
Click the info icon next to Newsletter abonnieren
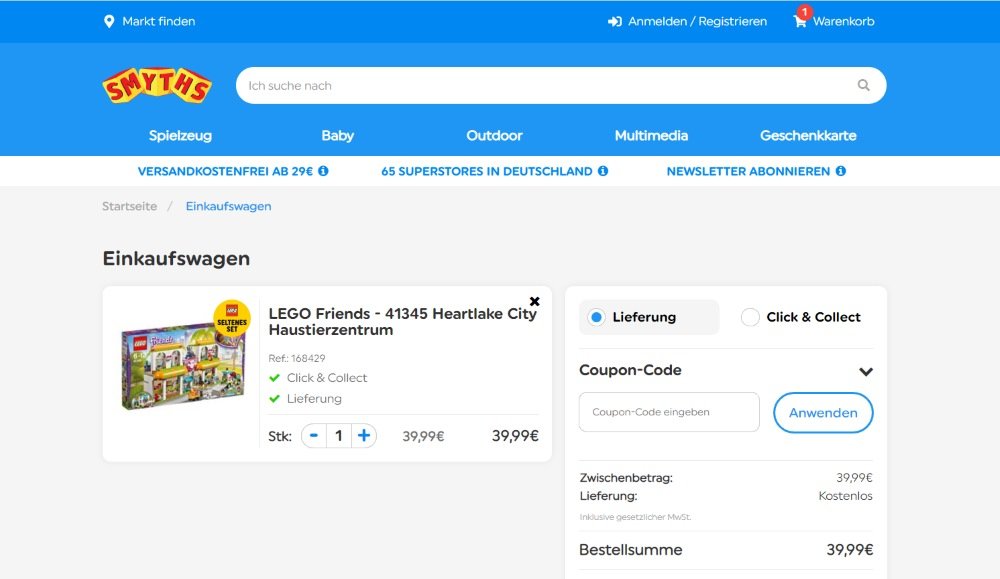(x=840, y=171)
